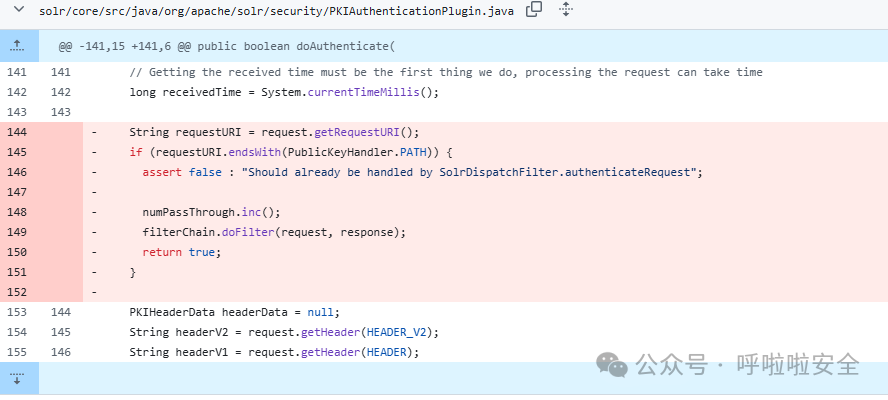Click the expand all lines icon beside file path
Screen dimensions: 888x400
pyautogui.click(x=565, y=9)
